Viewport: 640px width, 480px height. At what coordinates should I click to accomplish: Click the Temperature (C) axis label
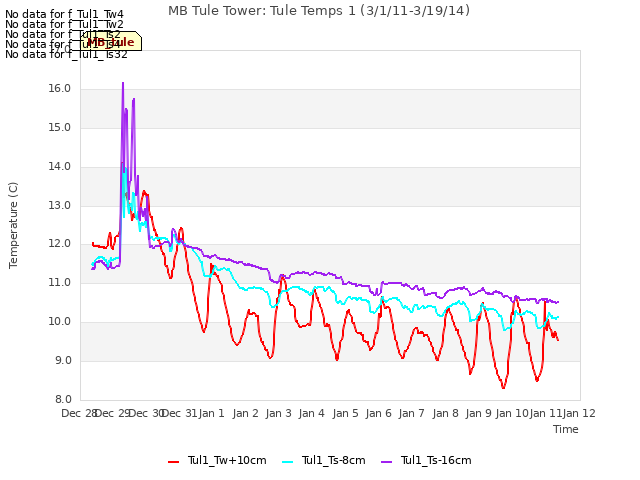pyautogui.click(x=13, y=225)
